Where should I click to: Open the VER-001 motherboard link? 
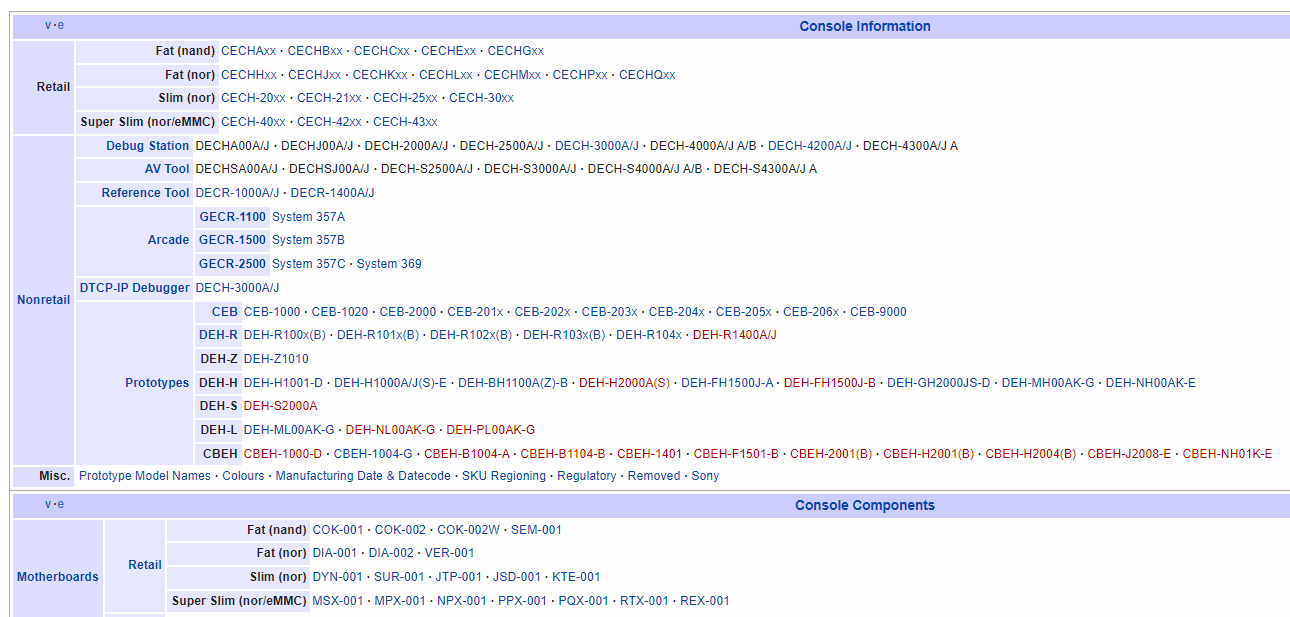click(x=449, y=553)
